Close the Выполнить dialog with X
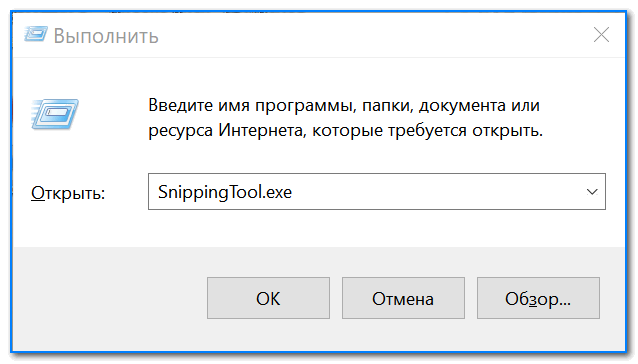 pos(601,35)
